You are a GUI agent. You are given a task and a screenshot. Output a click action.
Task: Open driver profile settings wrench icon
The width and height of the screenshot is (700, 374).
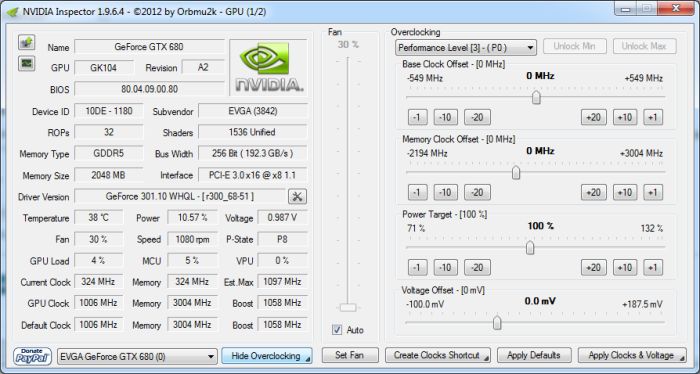point(297,196)
